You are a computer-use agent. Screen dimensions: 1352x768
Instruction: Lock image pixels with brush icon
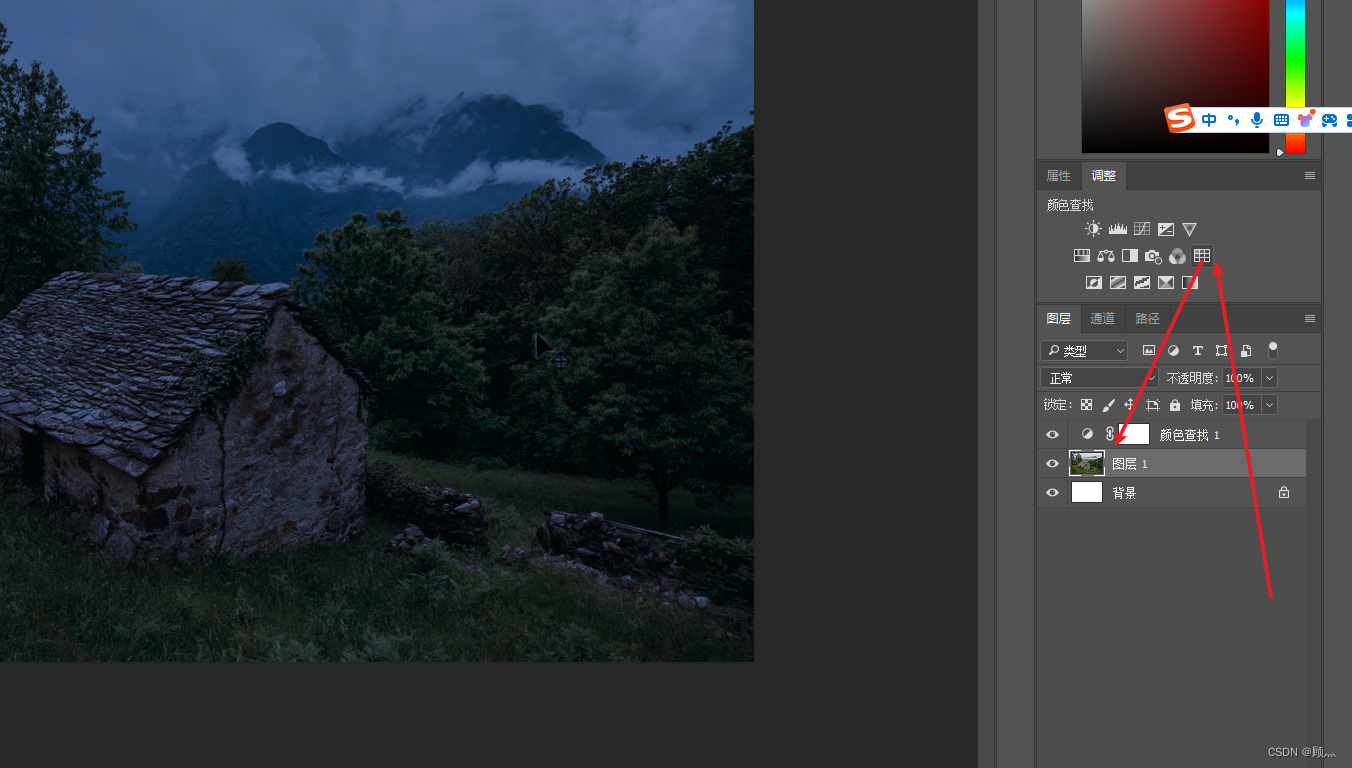(x=1108, y=405)
